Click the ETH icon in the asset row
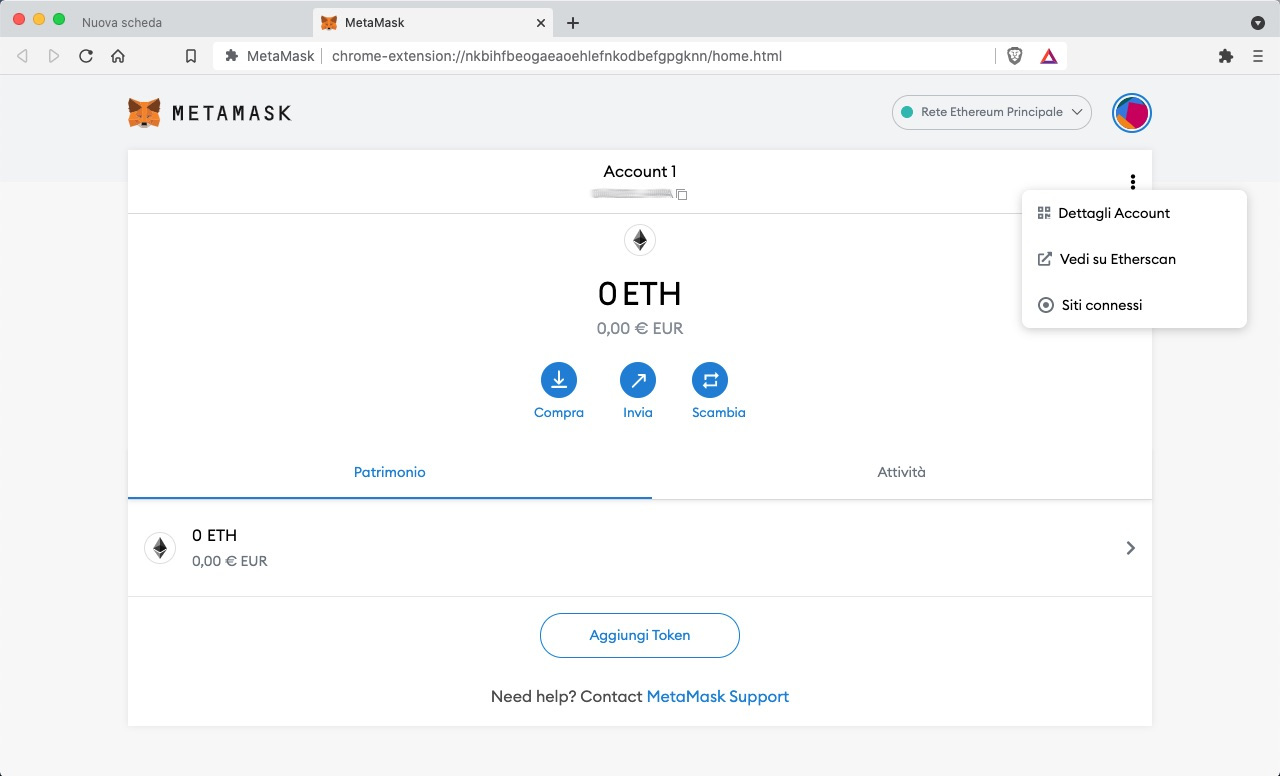1280x776 pixels. point(160,548)
